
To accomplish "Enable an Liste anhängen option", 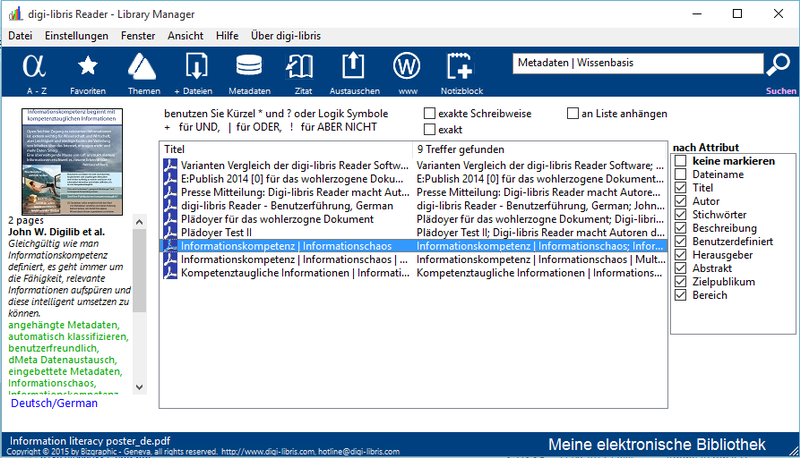I will (572, 113).
